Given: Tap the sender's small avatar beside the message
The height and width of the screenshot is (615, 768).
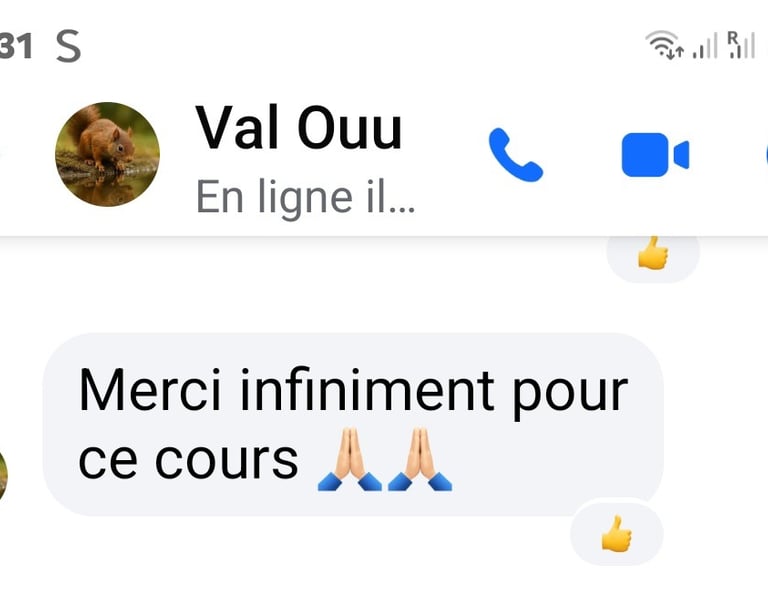Looking at the screenshot, I should [3, 476].
